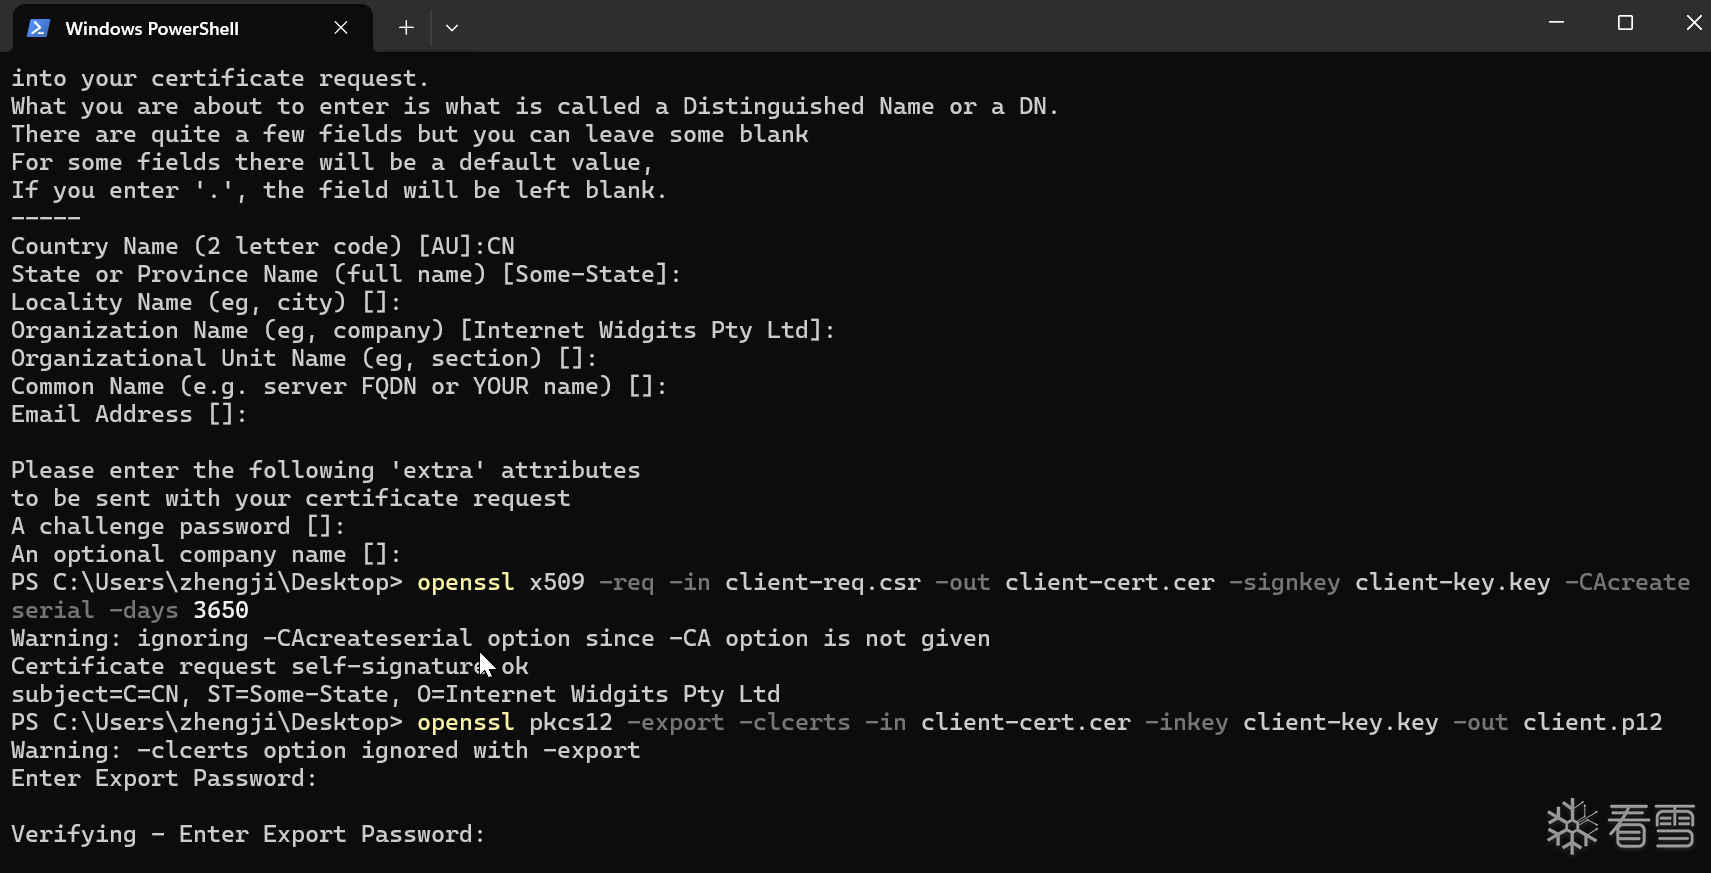Screen dimensions: 1711x873
Task: Click the PowerShell icon on the tab
Action: tap(38, 28)
